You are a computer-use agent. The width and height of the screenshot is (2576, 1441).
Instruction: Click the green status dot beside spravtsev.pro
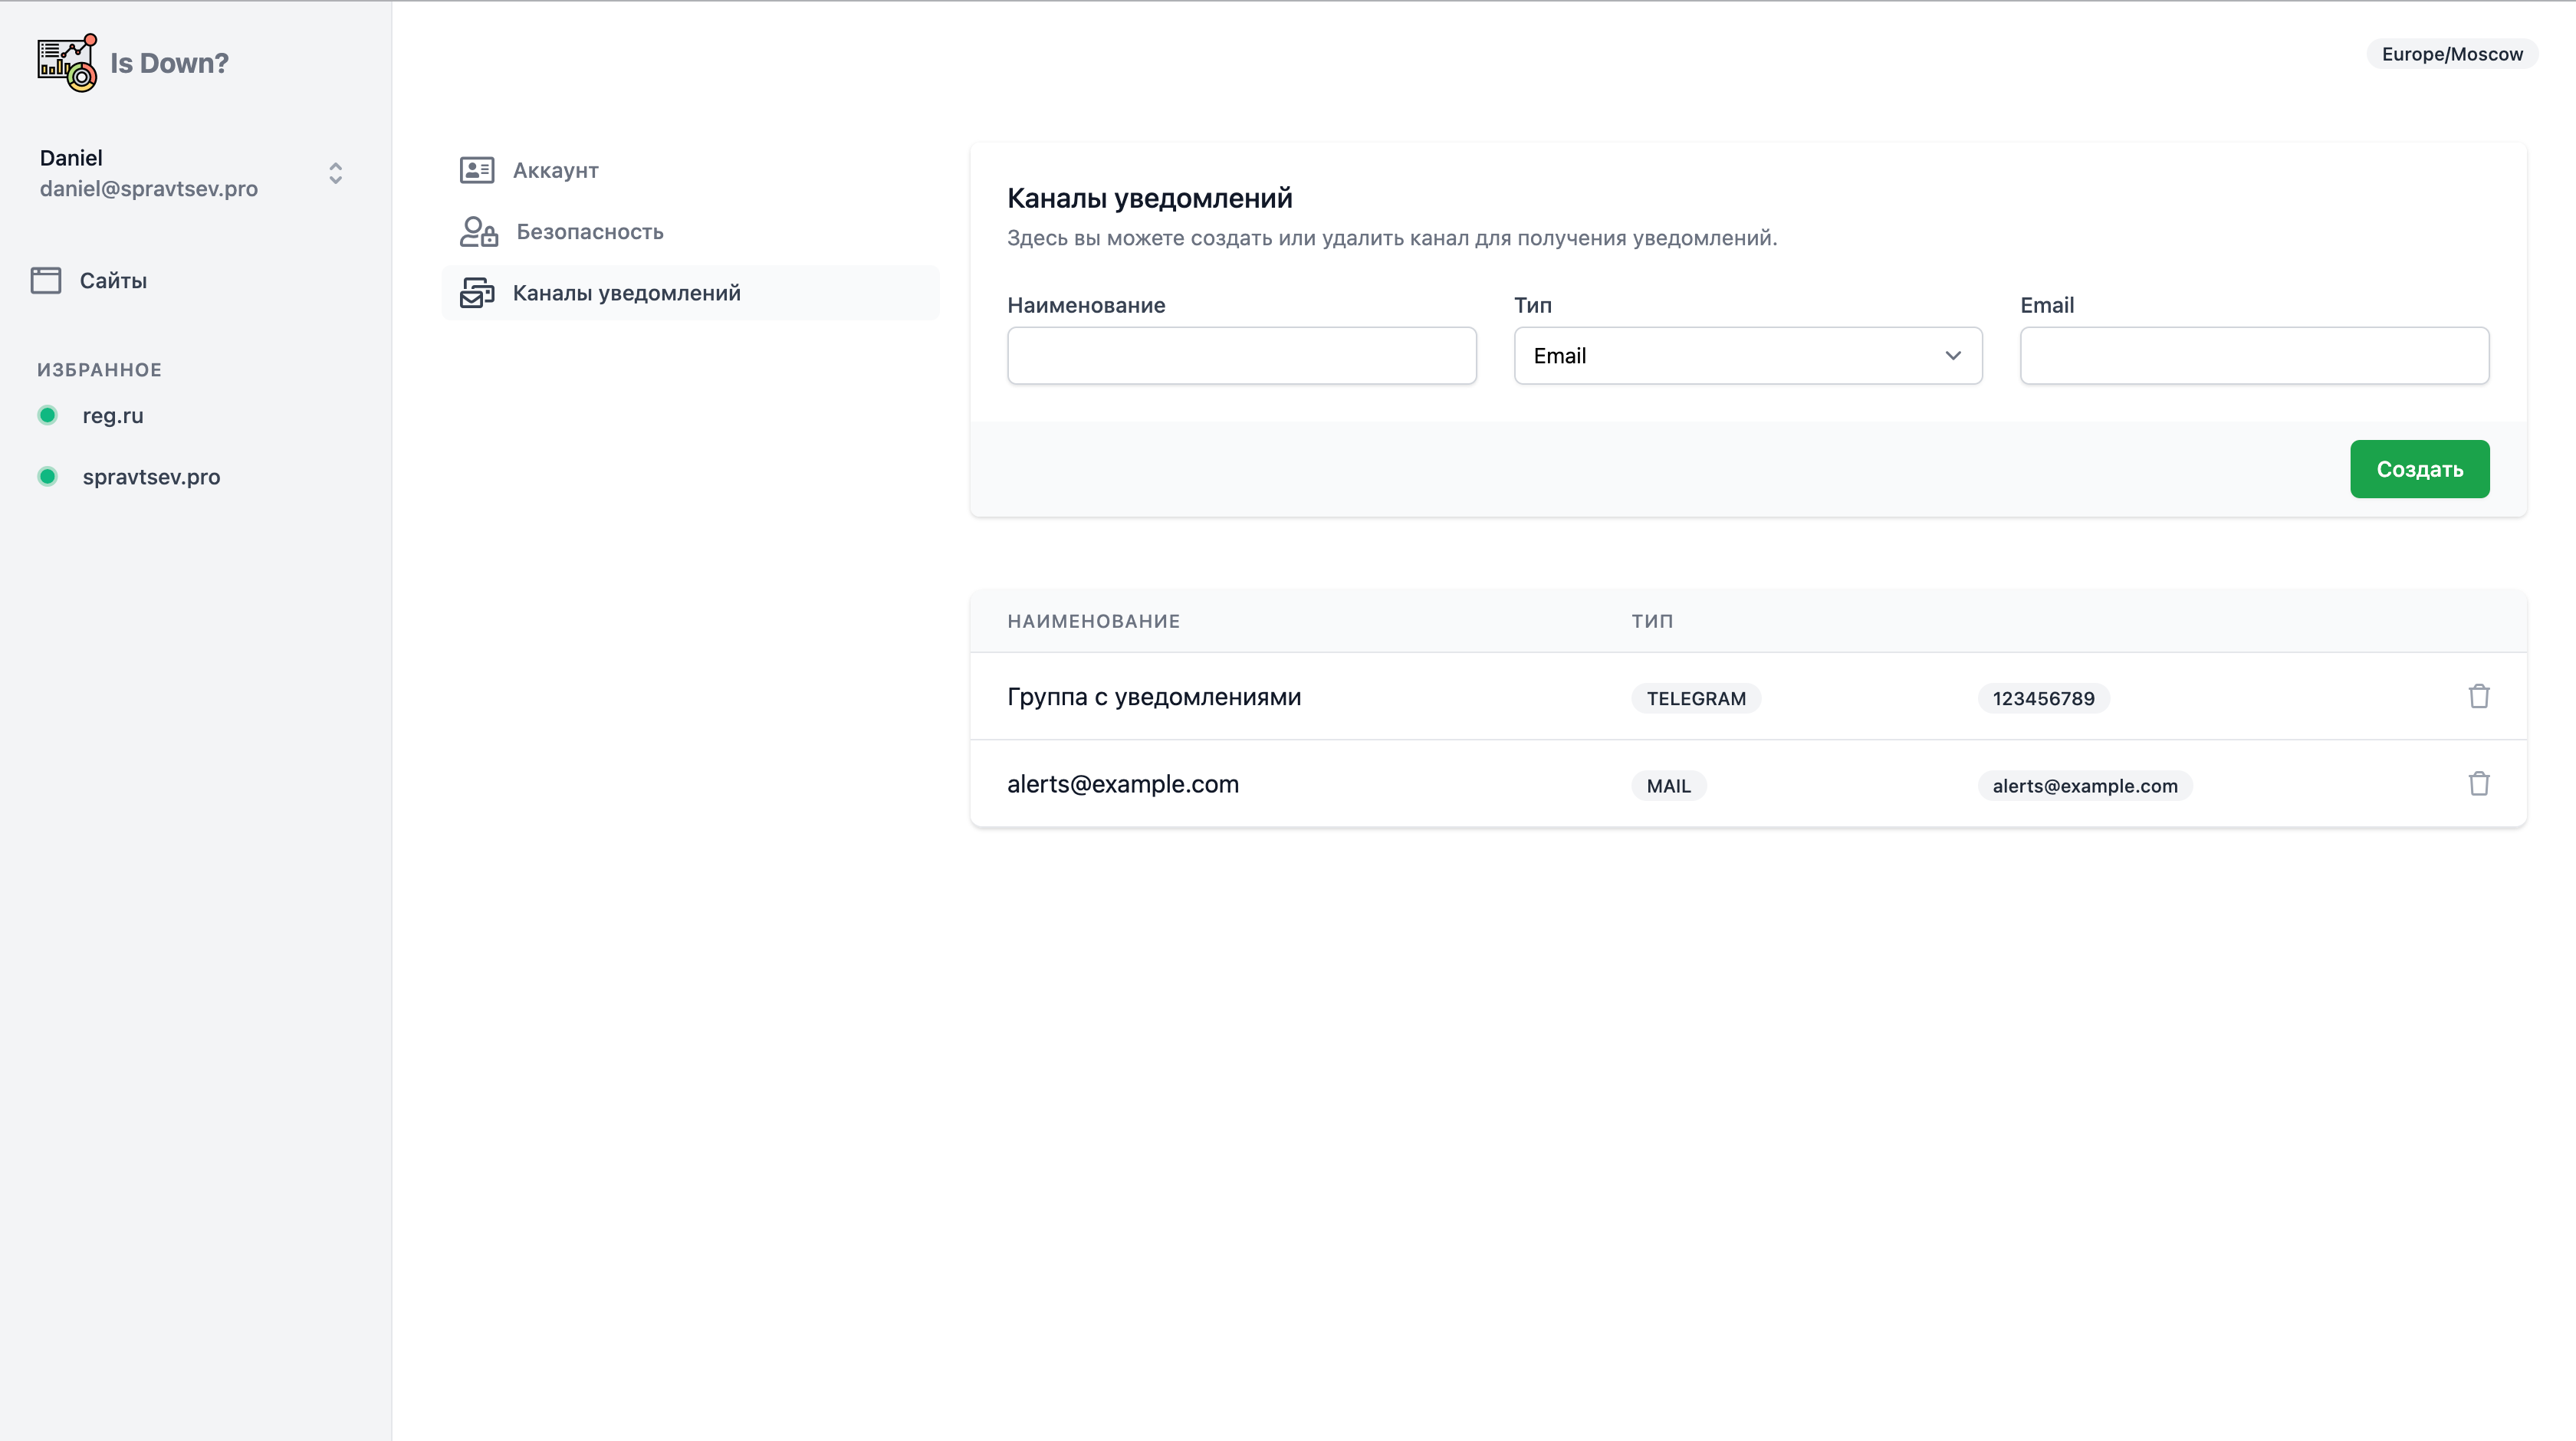pos(47,477)
